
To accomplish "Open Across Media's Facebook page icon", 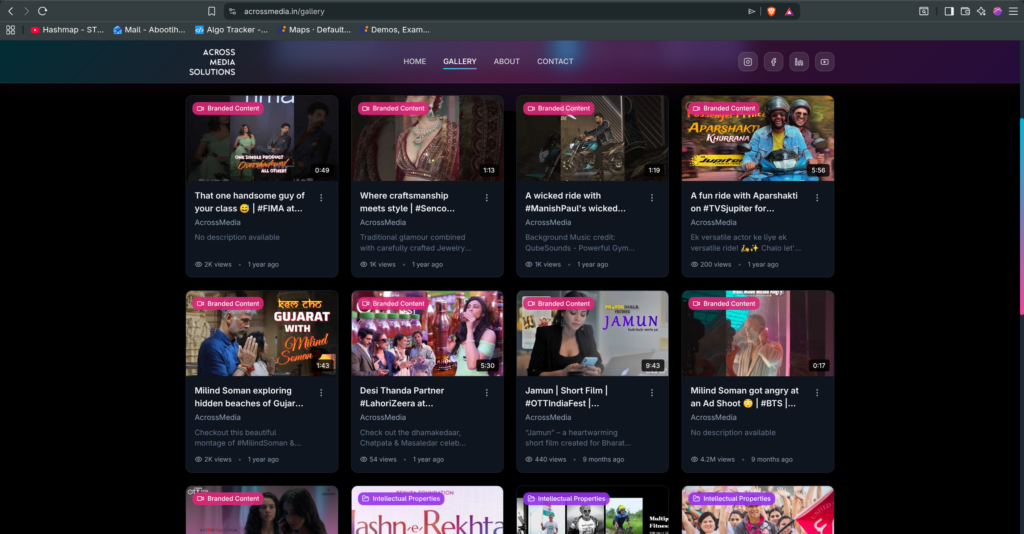I will [x=773, y=62].
